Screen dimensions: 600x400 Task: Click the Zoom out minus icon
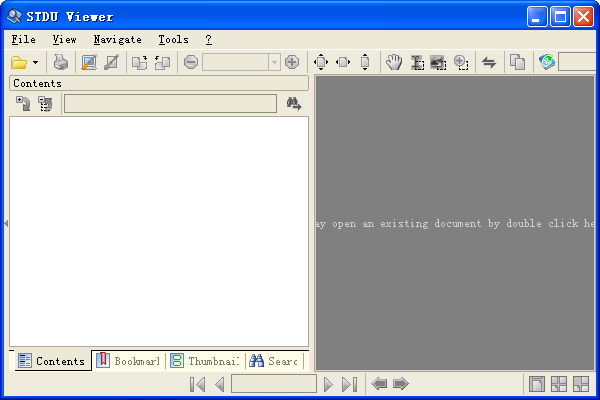pos(191,62)
